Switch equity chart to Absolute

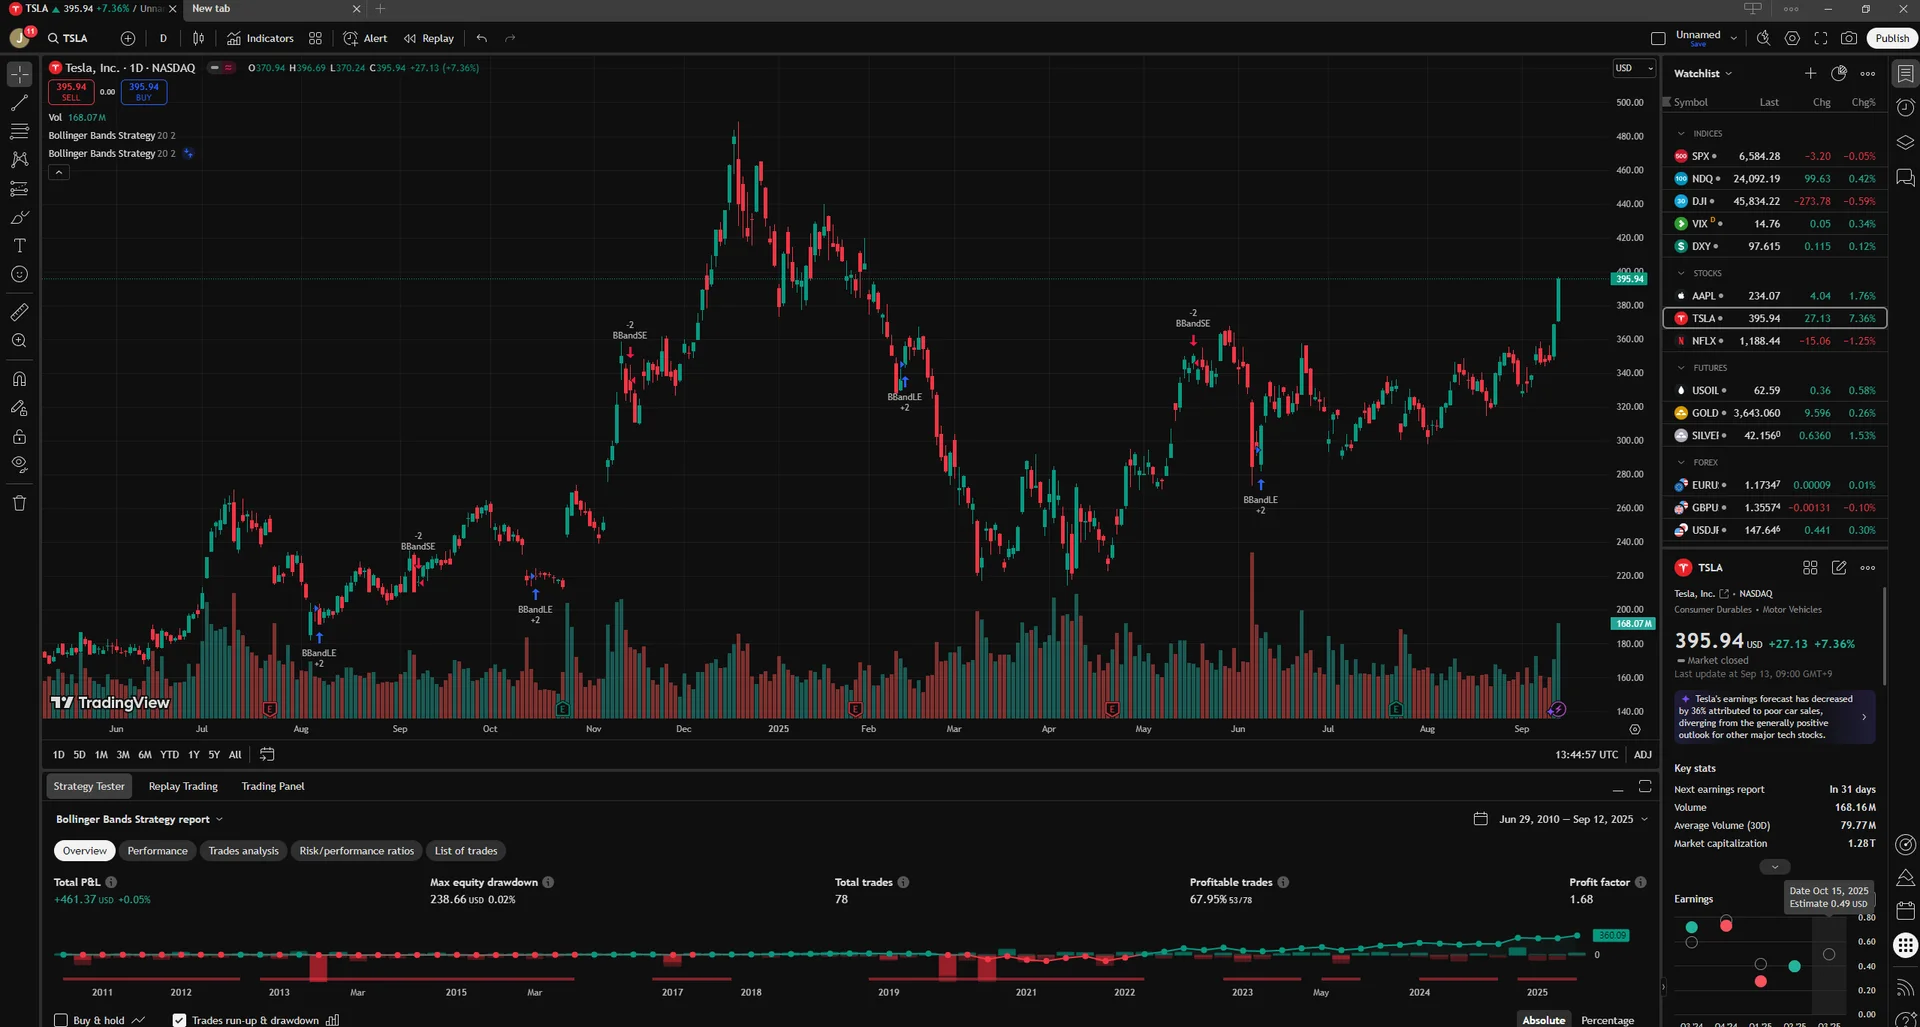(1543, 1020)
